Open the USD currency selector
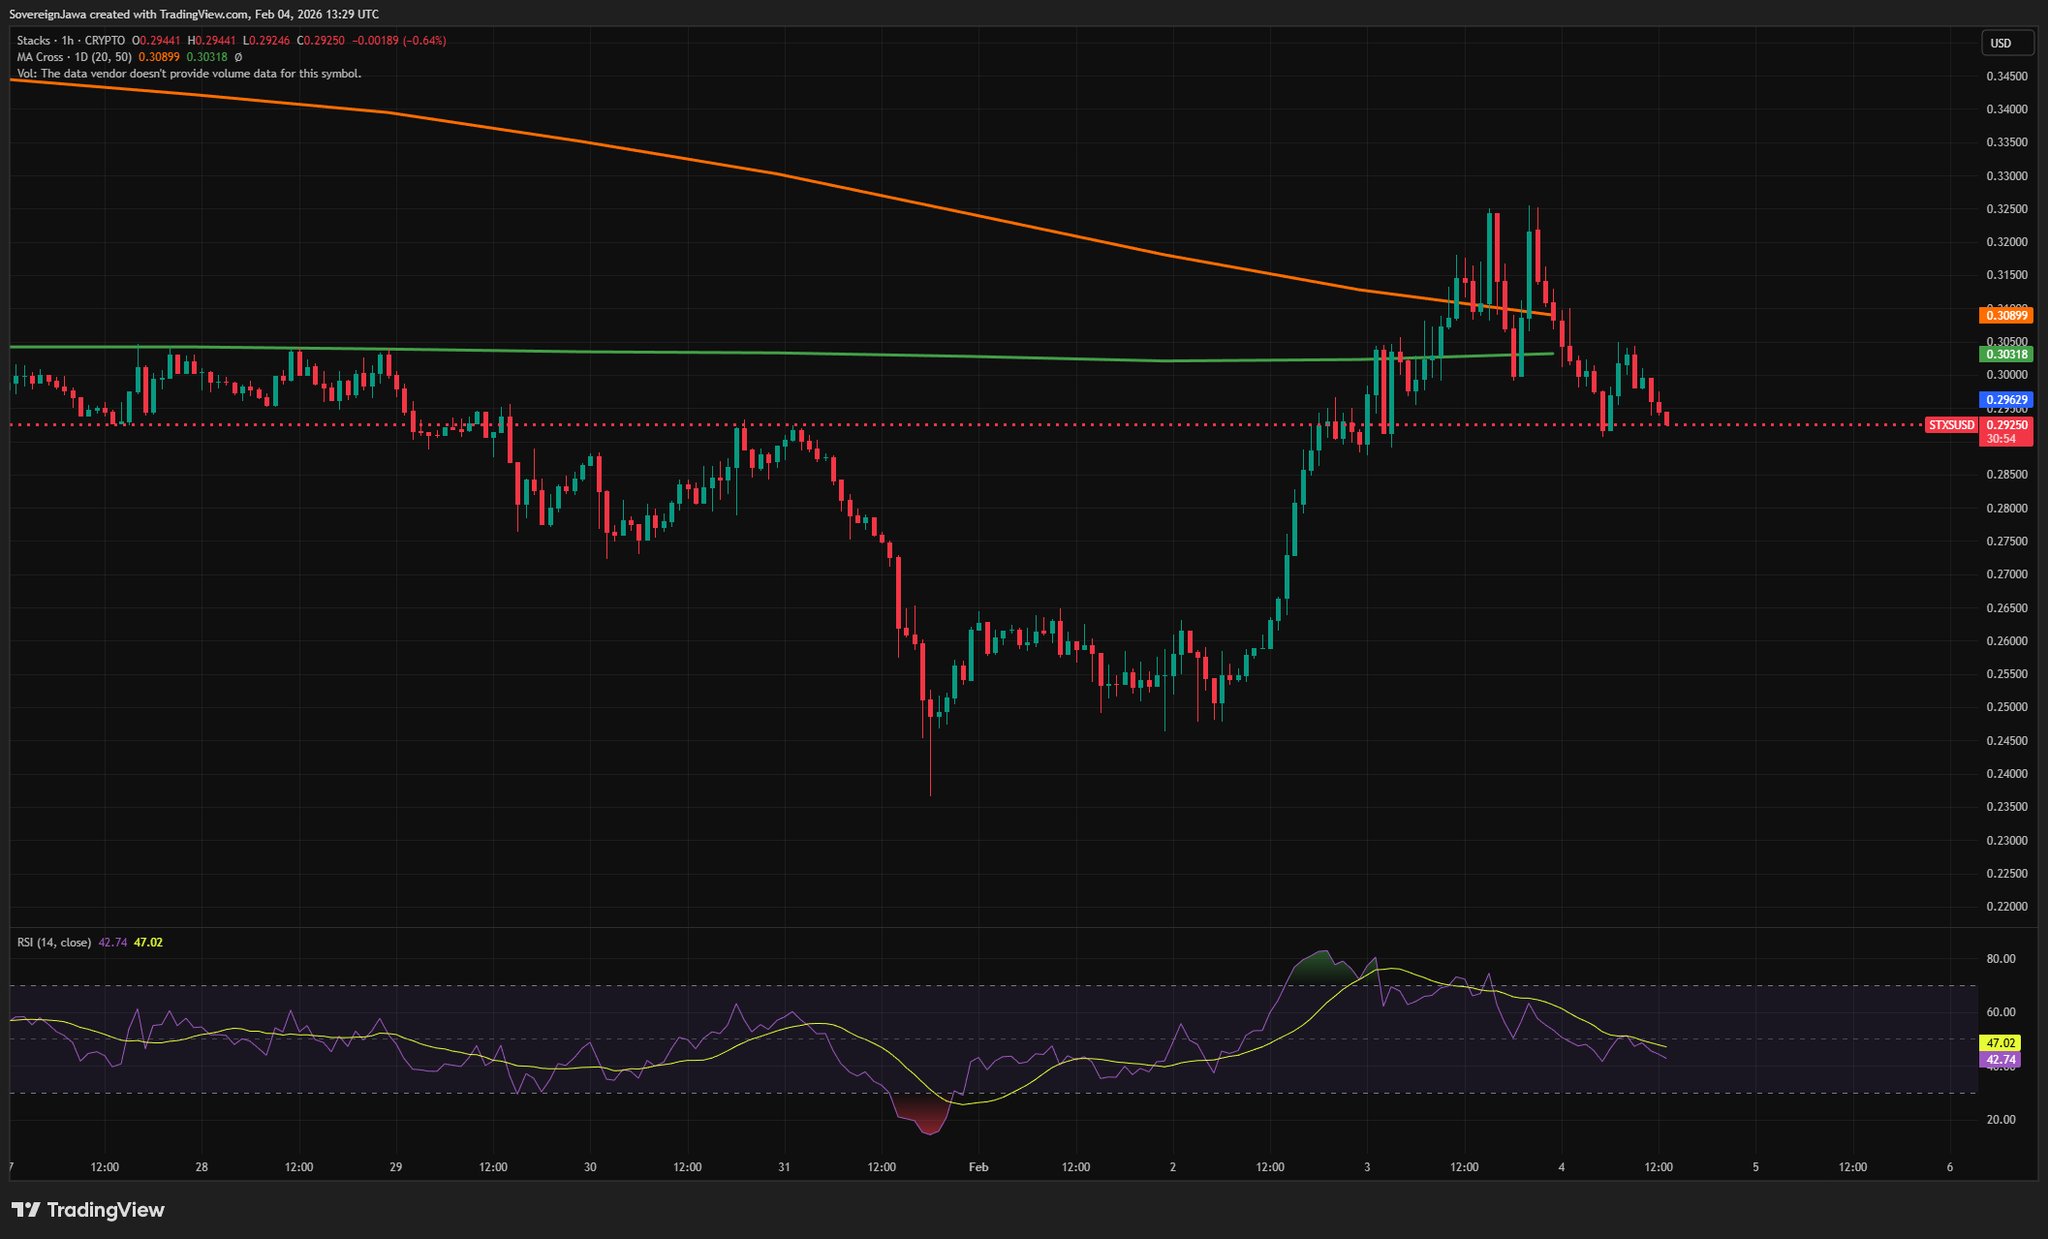Screen dimensions: 2048x1239 coord(2007,43)
